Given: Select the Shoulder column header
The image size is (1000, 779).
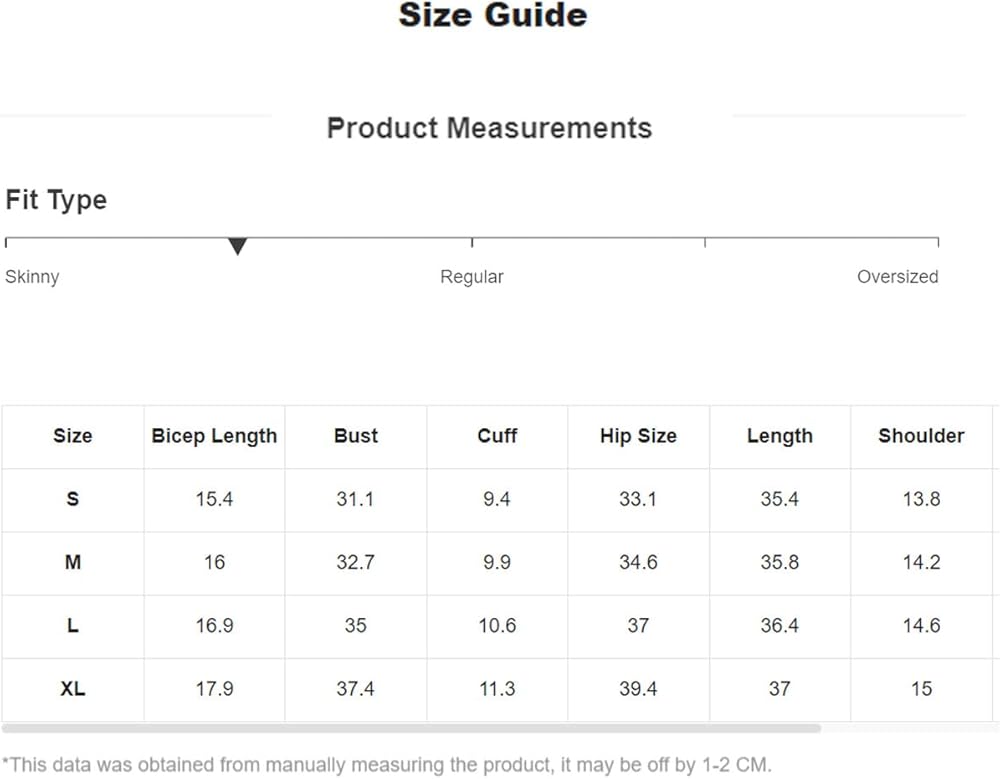Looking at the screenshot, I should click(921, 436).
